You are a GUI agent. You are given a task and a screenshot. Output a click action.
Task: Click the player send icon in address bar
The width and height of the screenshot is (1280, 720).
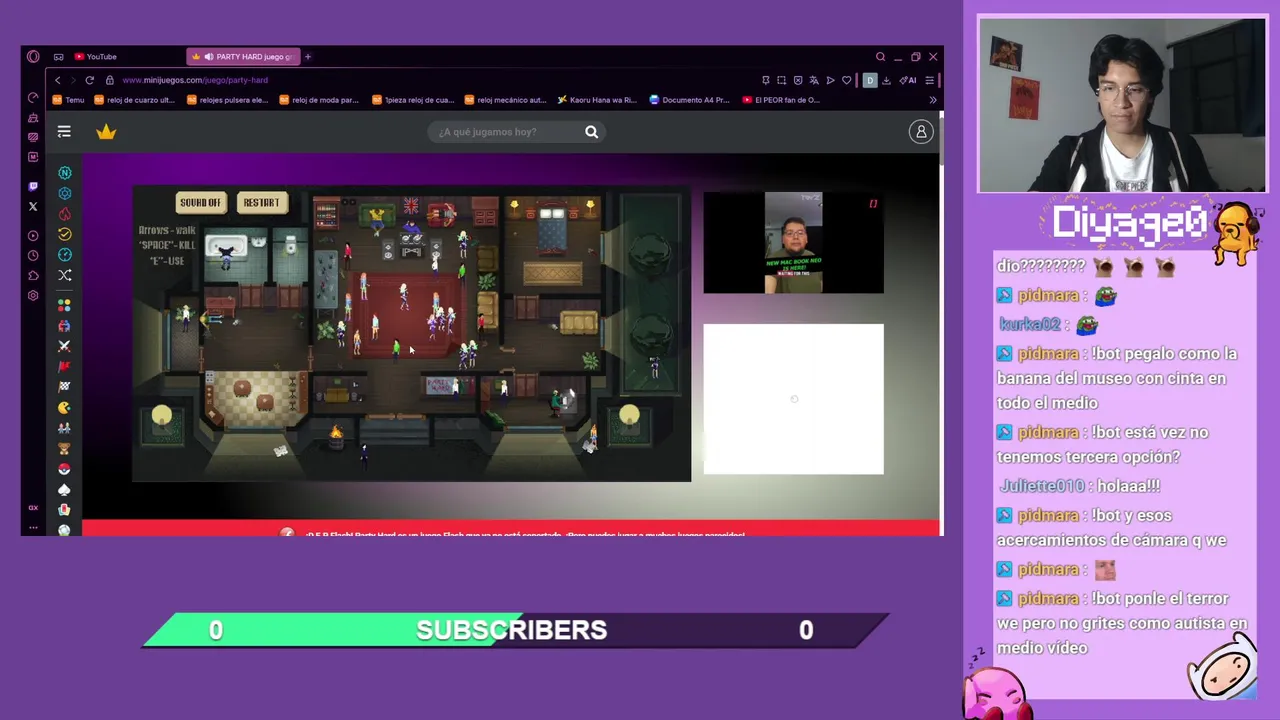click(830, 80)
